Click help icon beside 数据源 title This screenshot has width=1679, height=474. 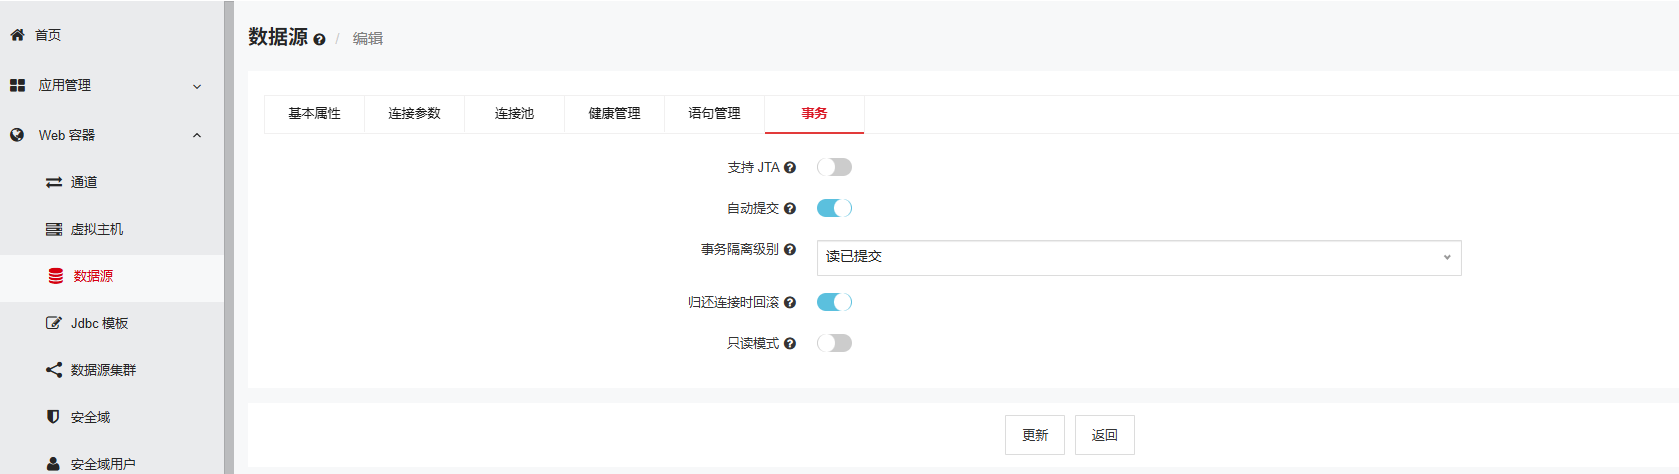(x=319, y=40)
